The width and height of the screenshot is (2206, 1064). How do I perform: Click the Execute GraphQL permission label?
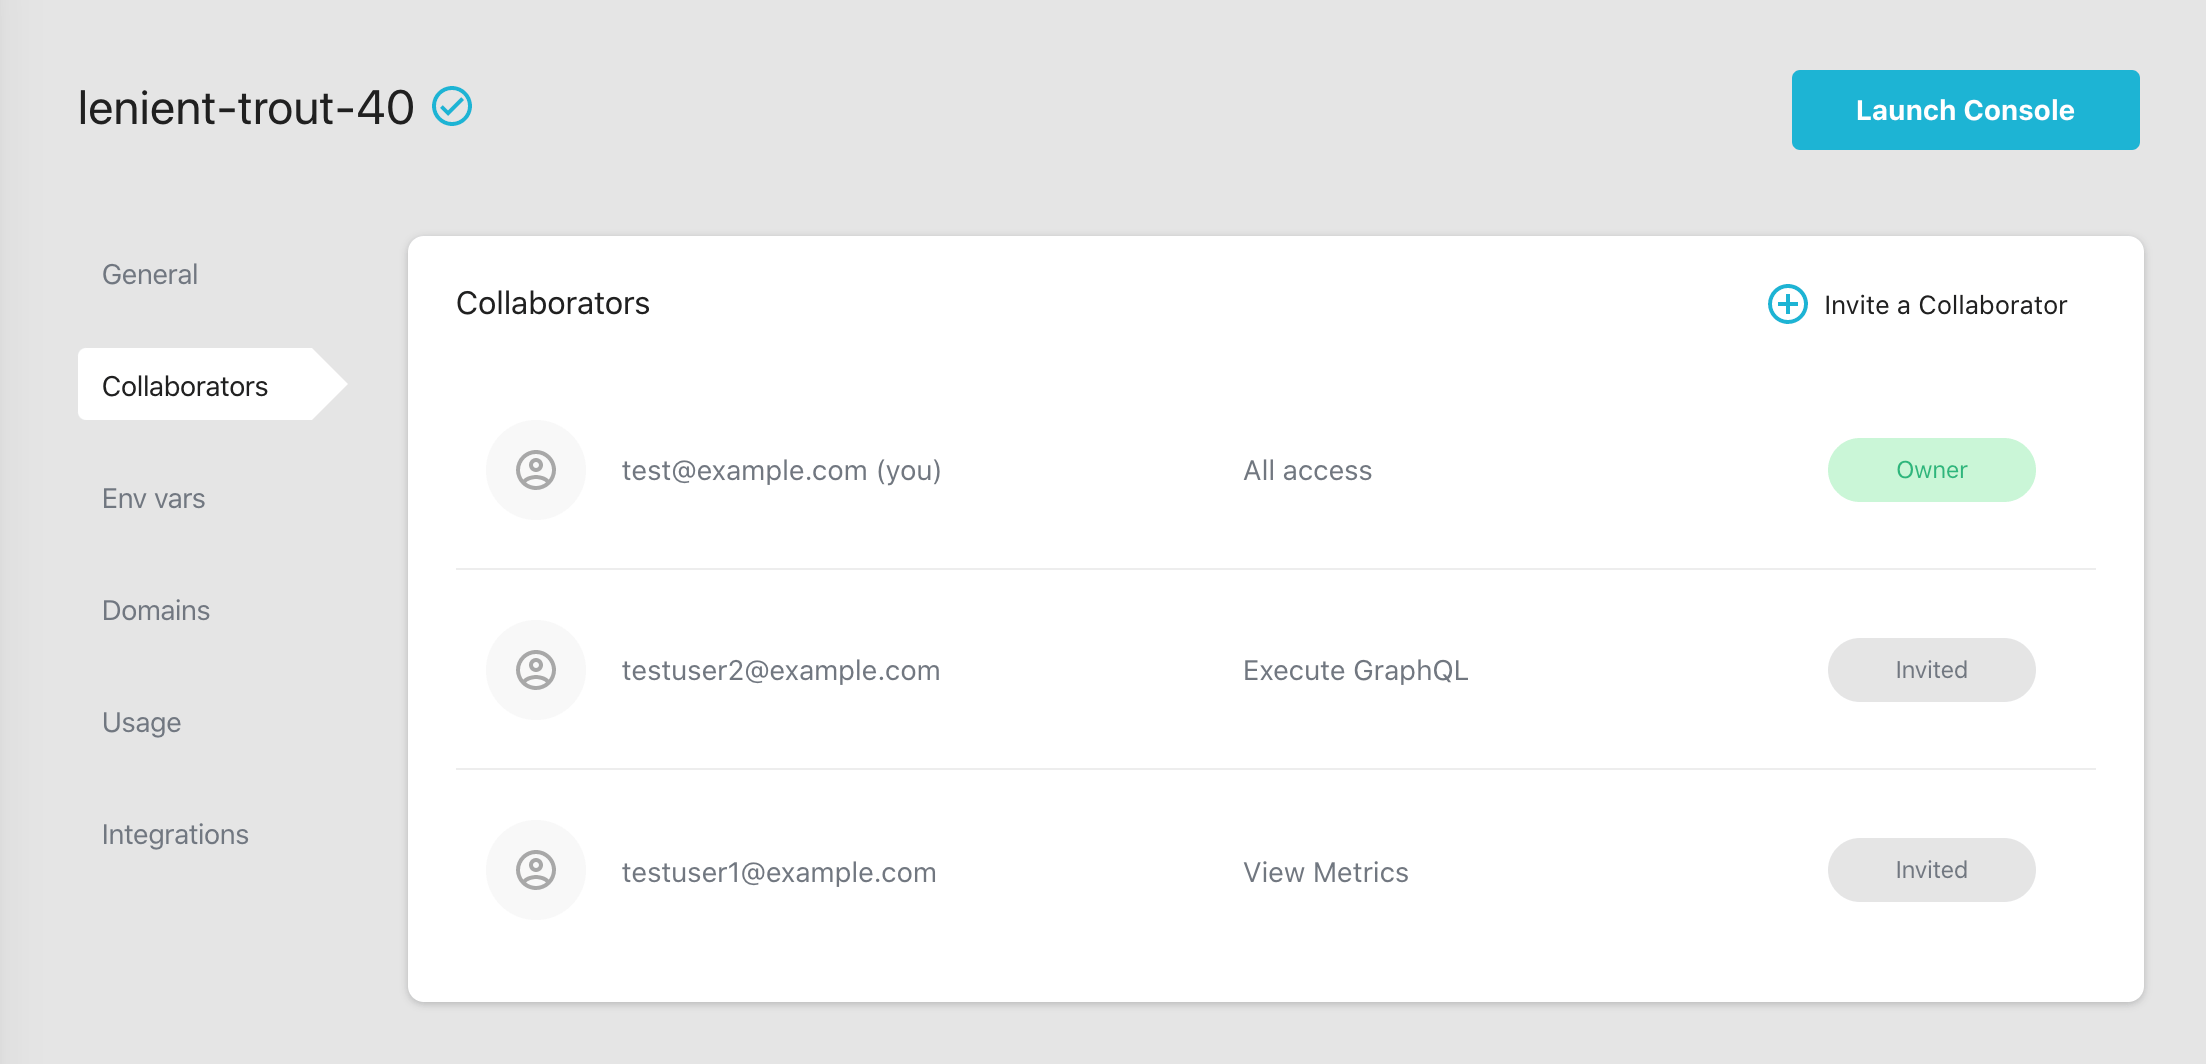point(1355,670)
